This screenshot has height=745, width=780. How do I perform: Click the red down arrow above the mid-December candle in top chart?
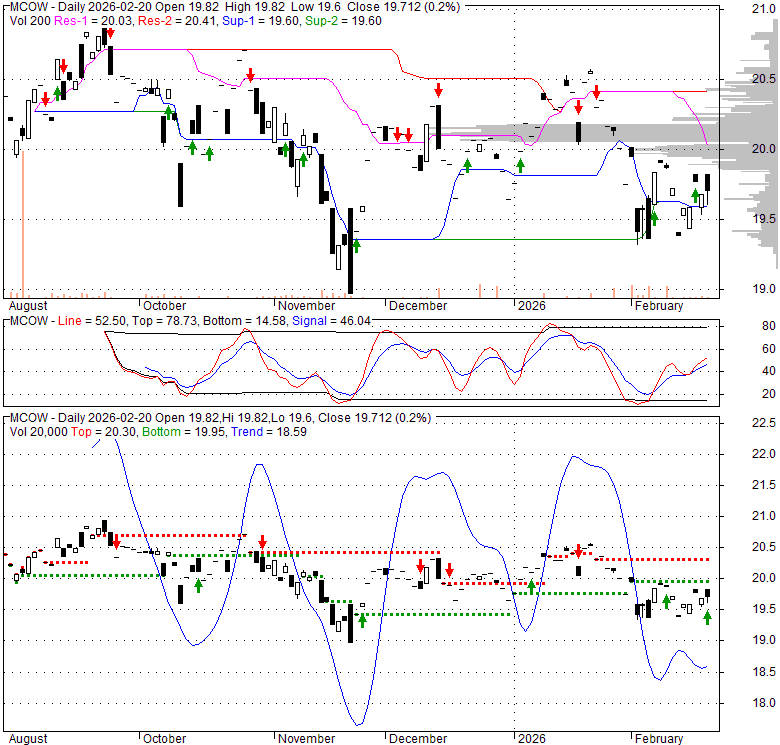[x=437, y=91]
